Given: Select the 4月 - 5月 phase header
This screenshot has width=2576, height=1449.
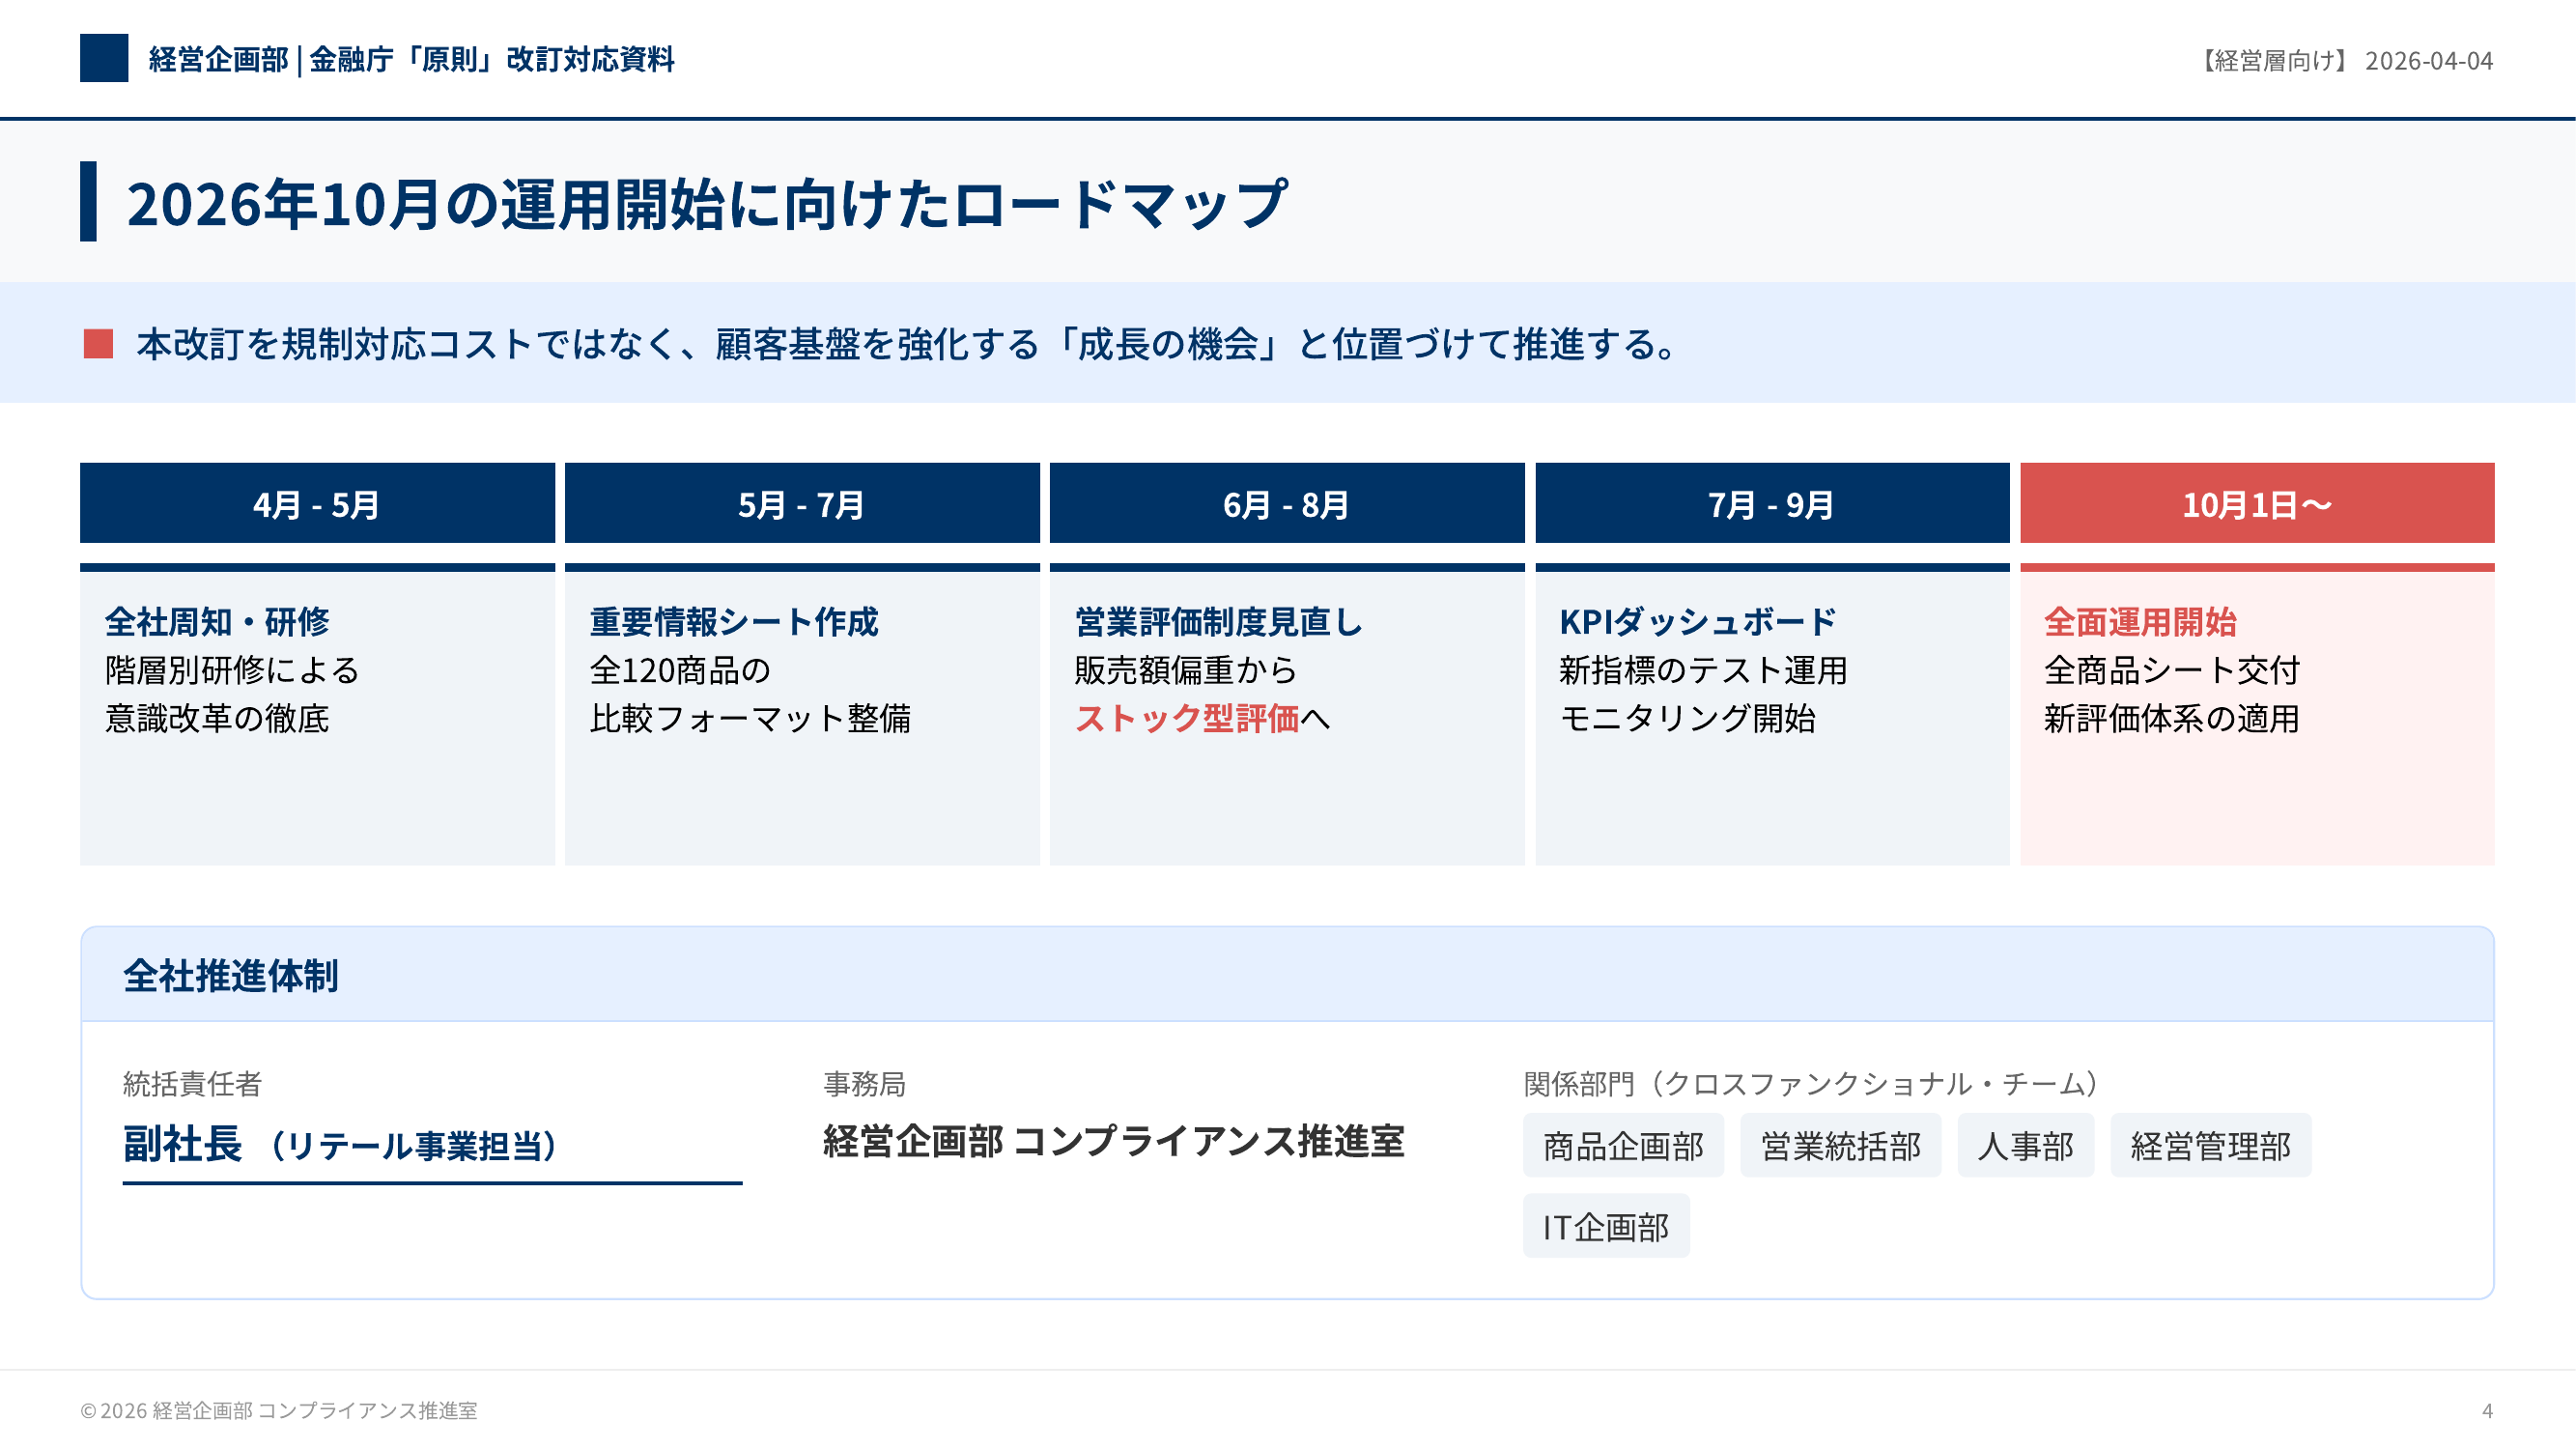Looking at the screenshot, I should click(x=317, y=504).
